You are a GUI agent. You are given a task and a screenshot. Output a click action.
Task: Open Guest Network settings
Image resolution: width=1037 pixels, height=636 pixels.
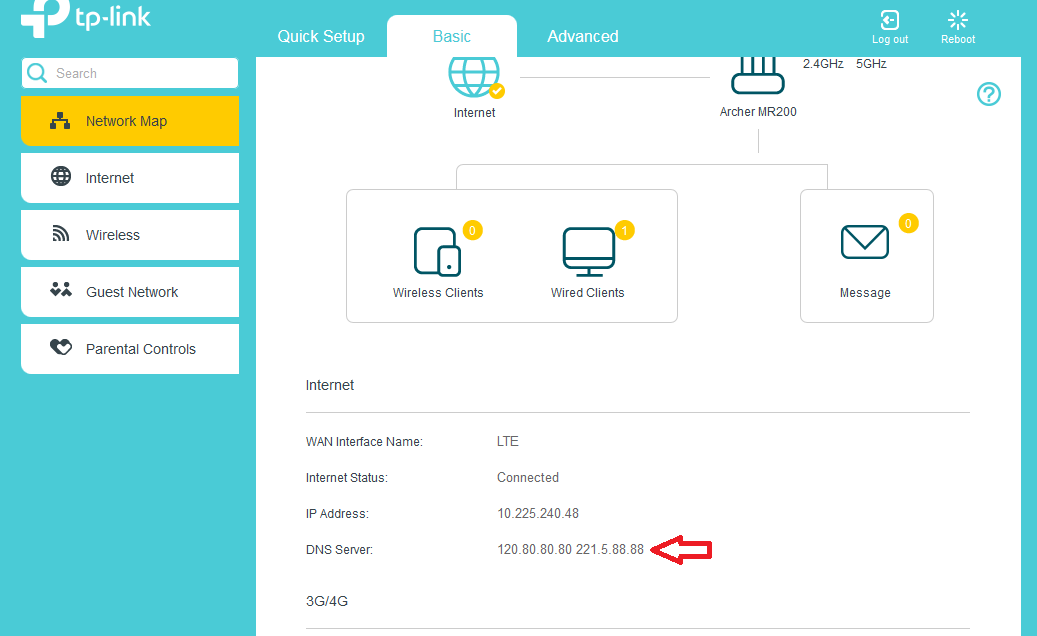pyautogui.click(x=130, y=292)
